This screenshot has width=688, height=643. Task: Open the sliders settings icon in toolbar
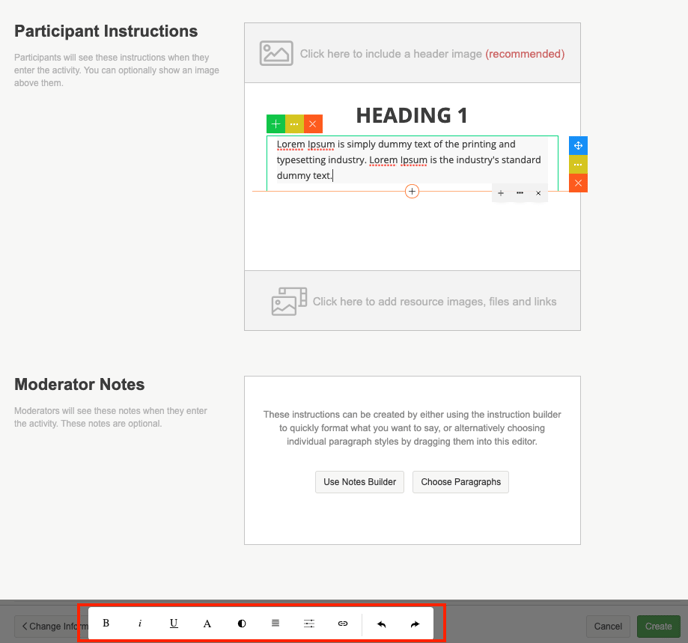pyautogui.click(x=309, y=623)
